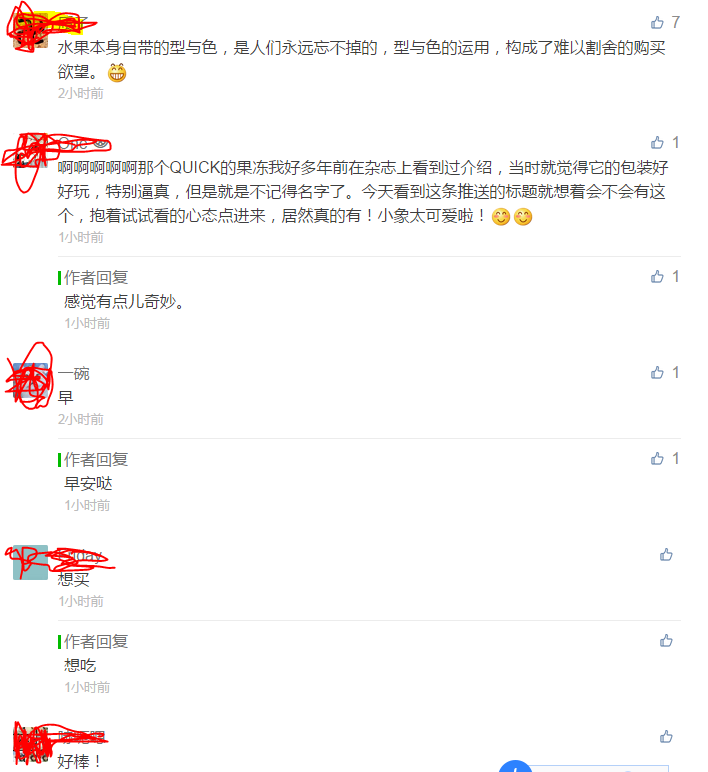Like 一碗's comment 早

657,373
